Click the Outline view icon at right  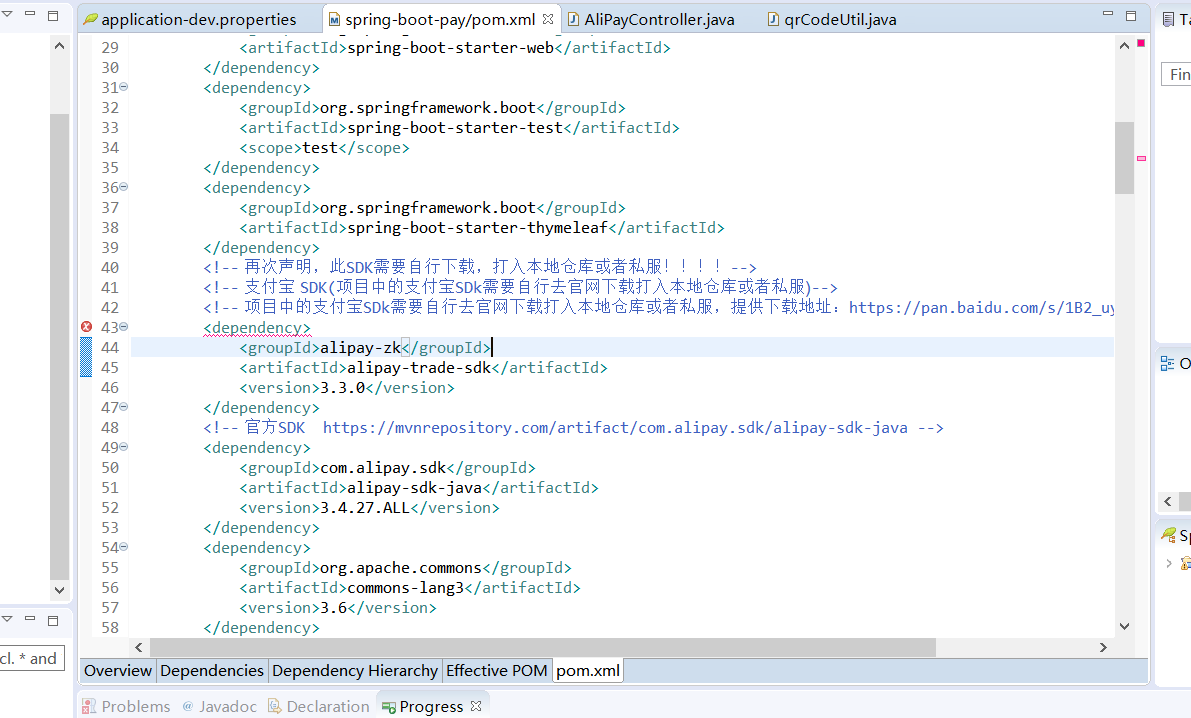click(1167, 364)
